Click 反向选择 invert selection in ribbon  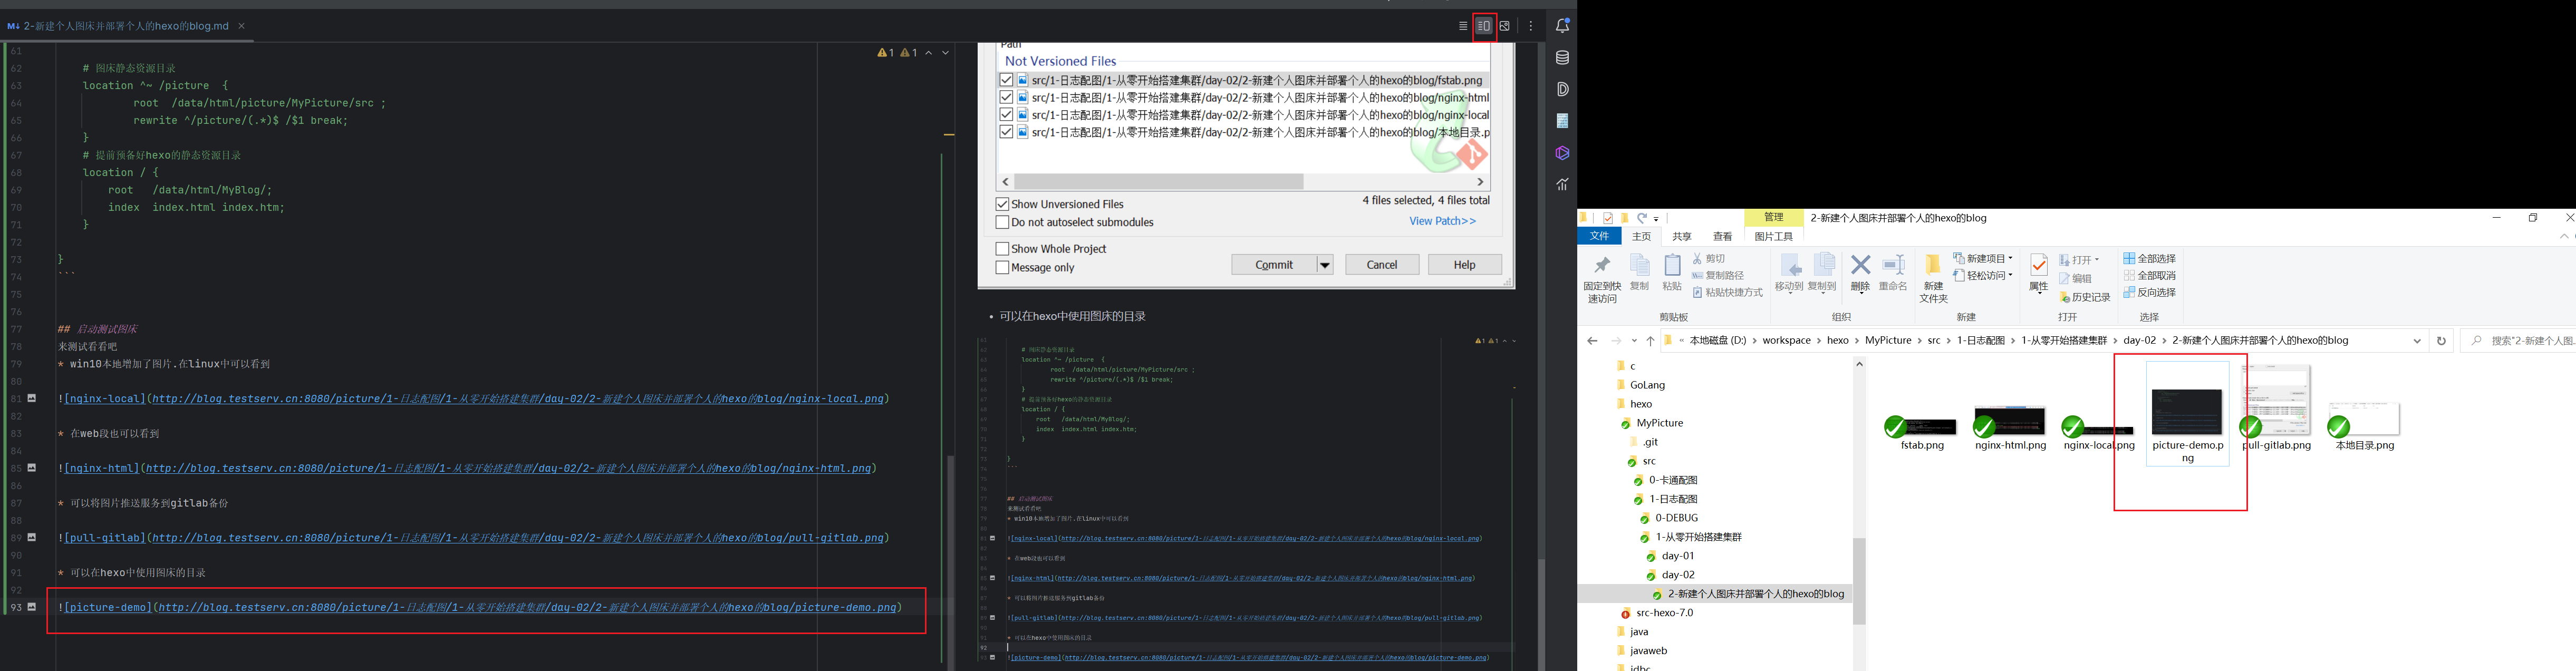pyautogui.click(x=2150, y=293)
